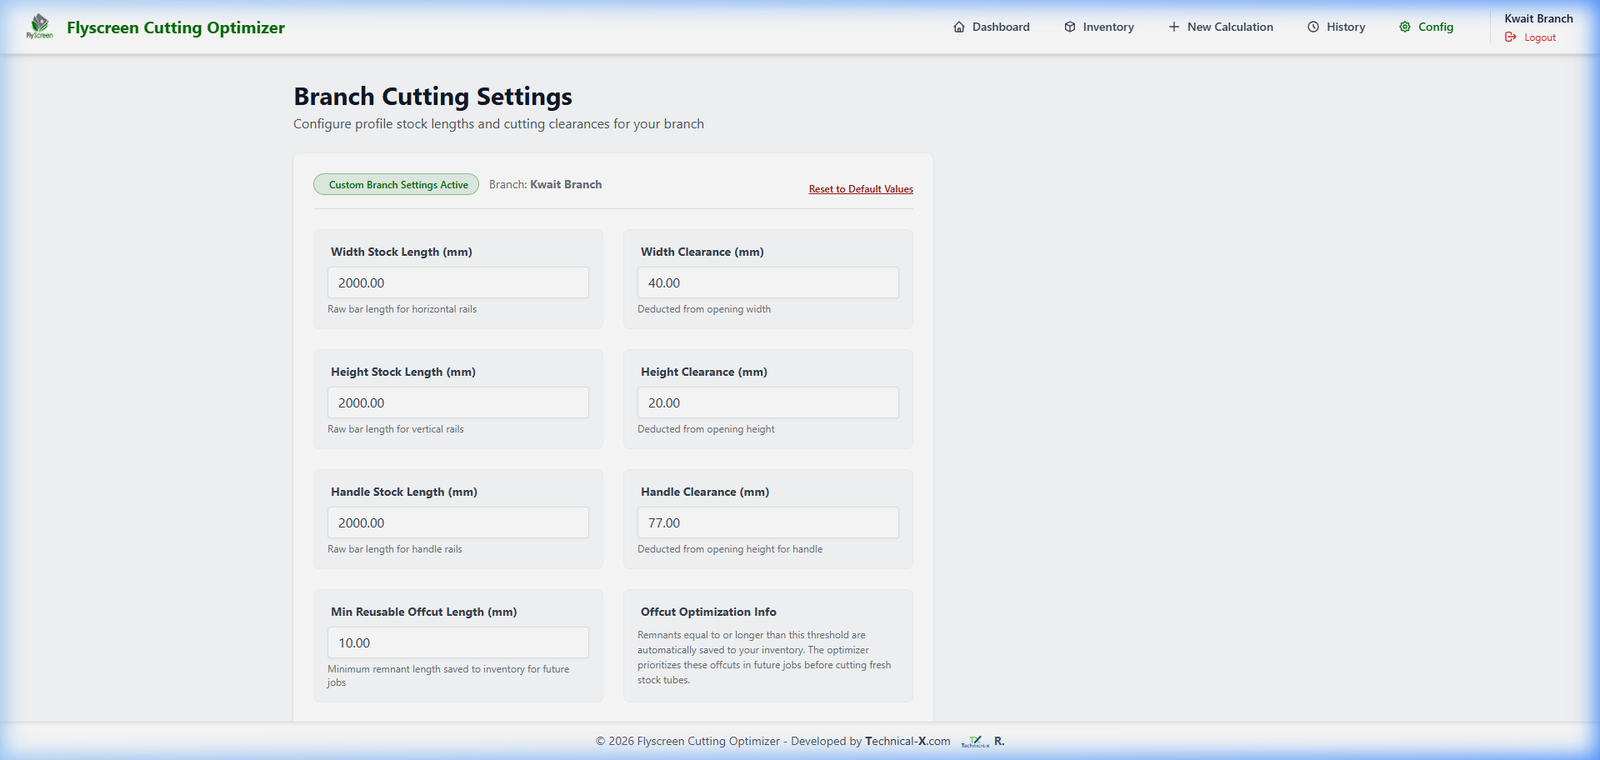Click text 'Raw bar length for horizontal rails'
1600x760 pixels.
coord(402,309)
